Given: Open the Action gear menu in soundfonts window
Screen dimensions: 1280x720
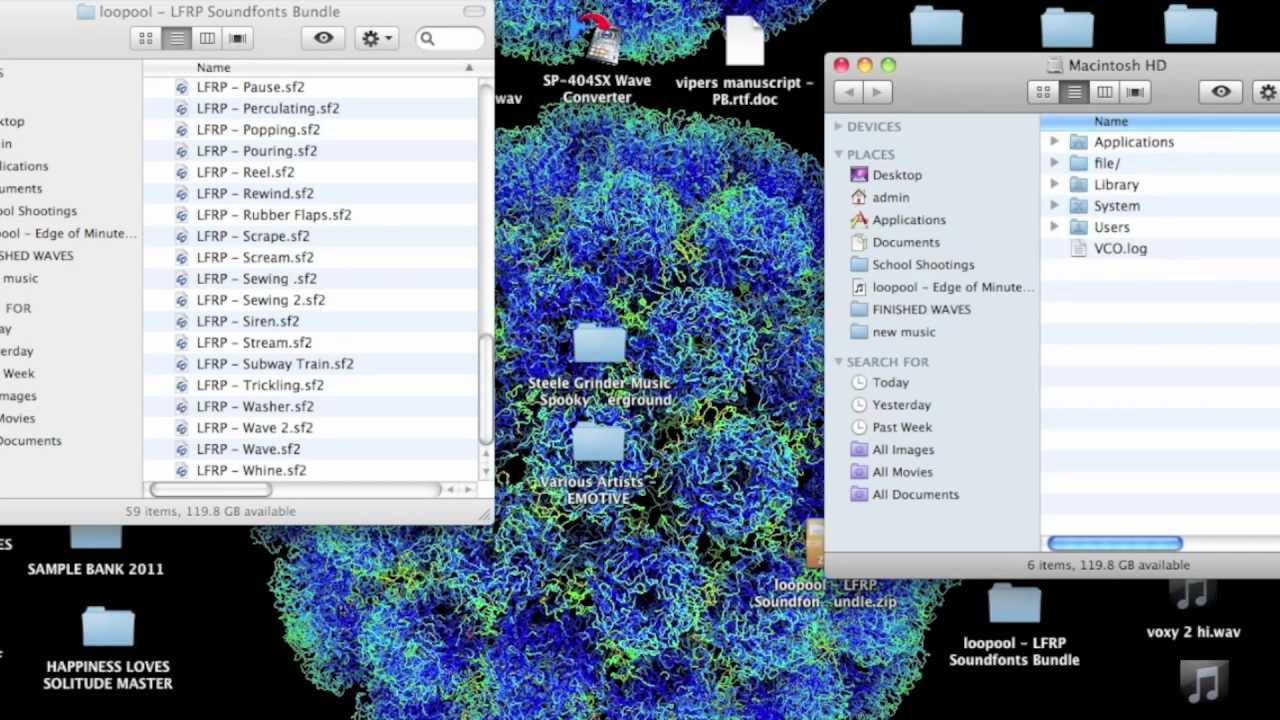Looking at the screenshot, I should pos(376,38).
